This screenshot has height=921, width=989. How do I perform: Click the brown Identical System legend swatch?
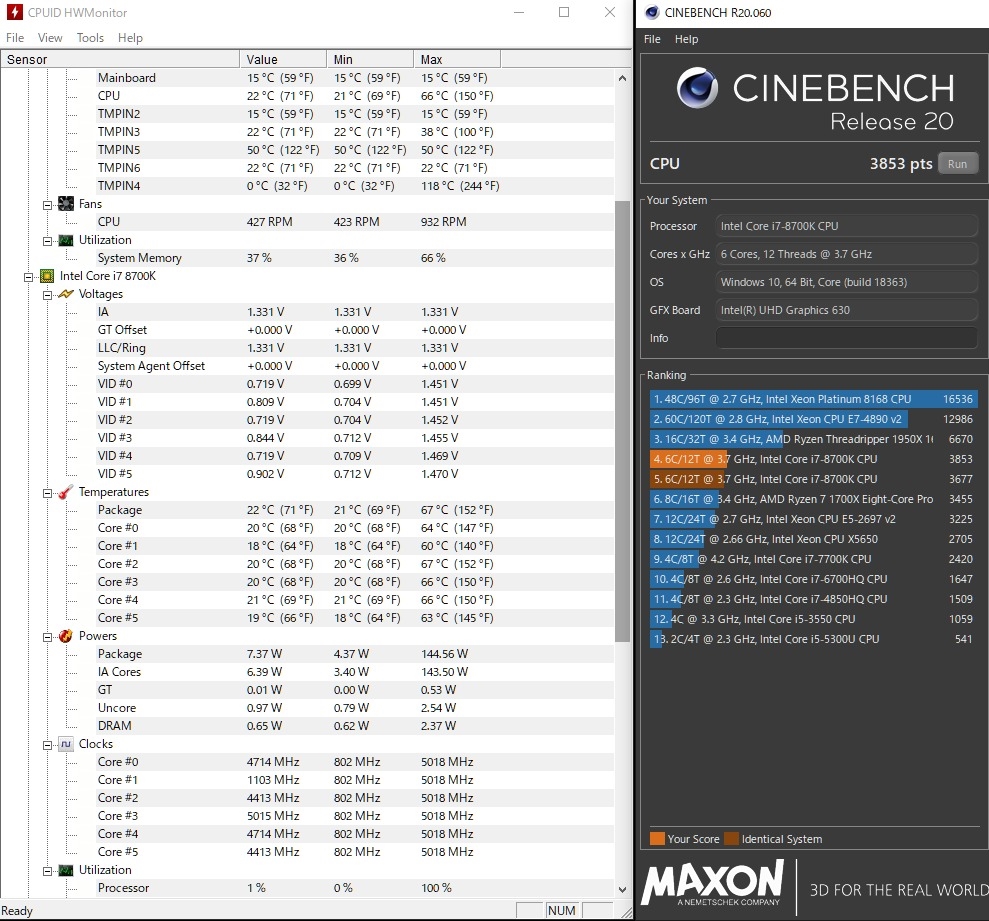pos(732,839)
